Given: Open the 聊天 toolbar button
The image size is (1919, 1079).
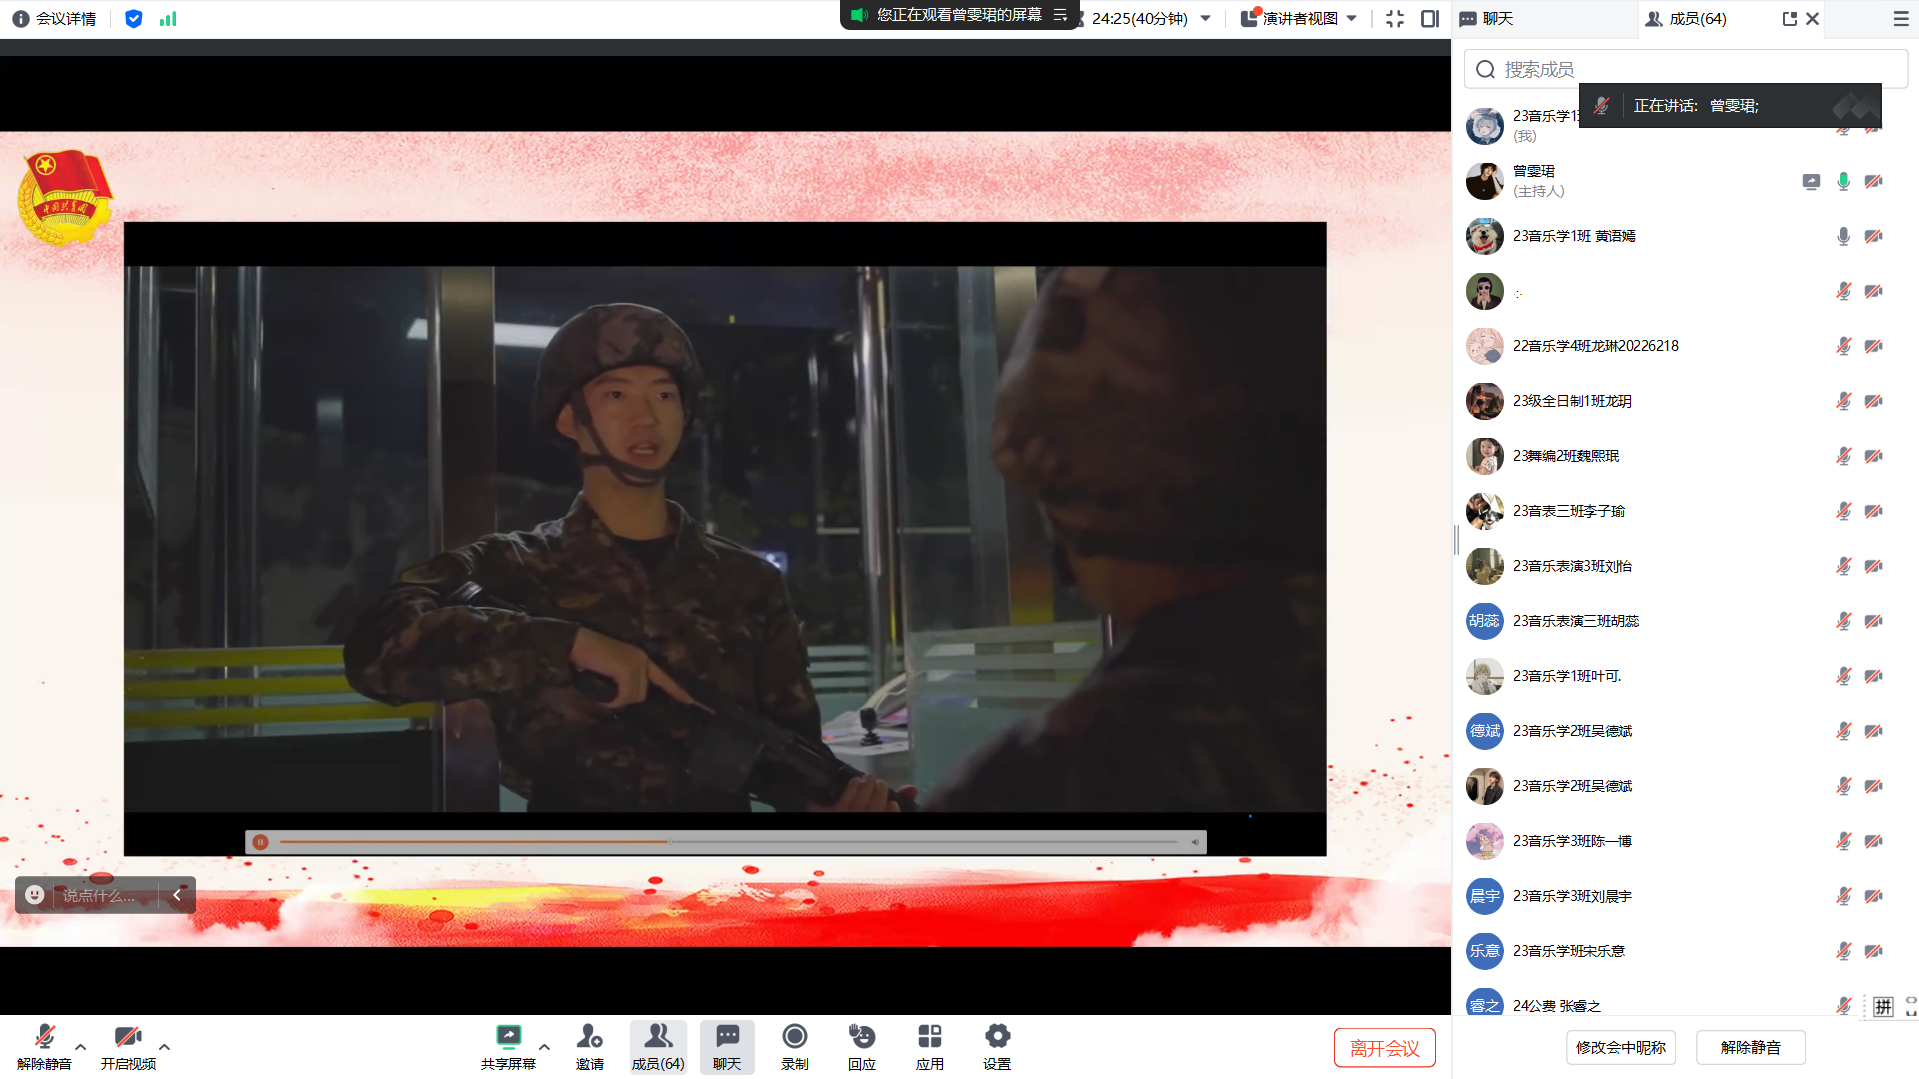Looking at the screenshot, I should pos(727,1047).
